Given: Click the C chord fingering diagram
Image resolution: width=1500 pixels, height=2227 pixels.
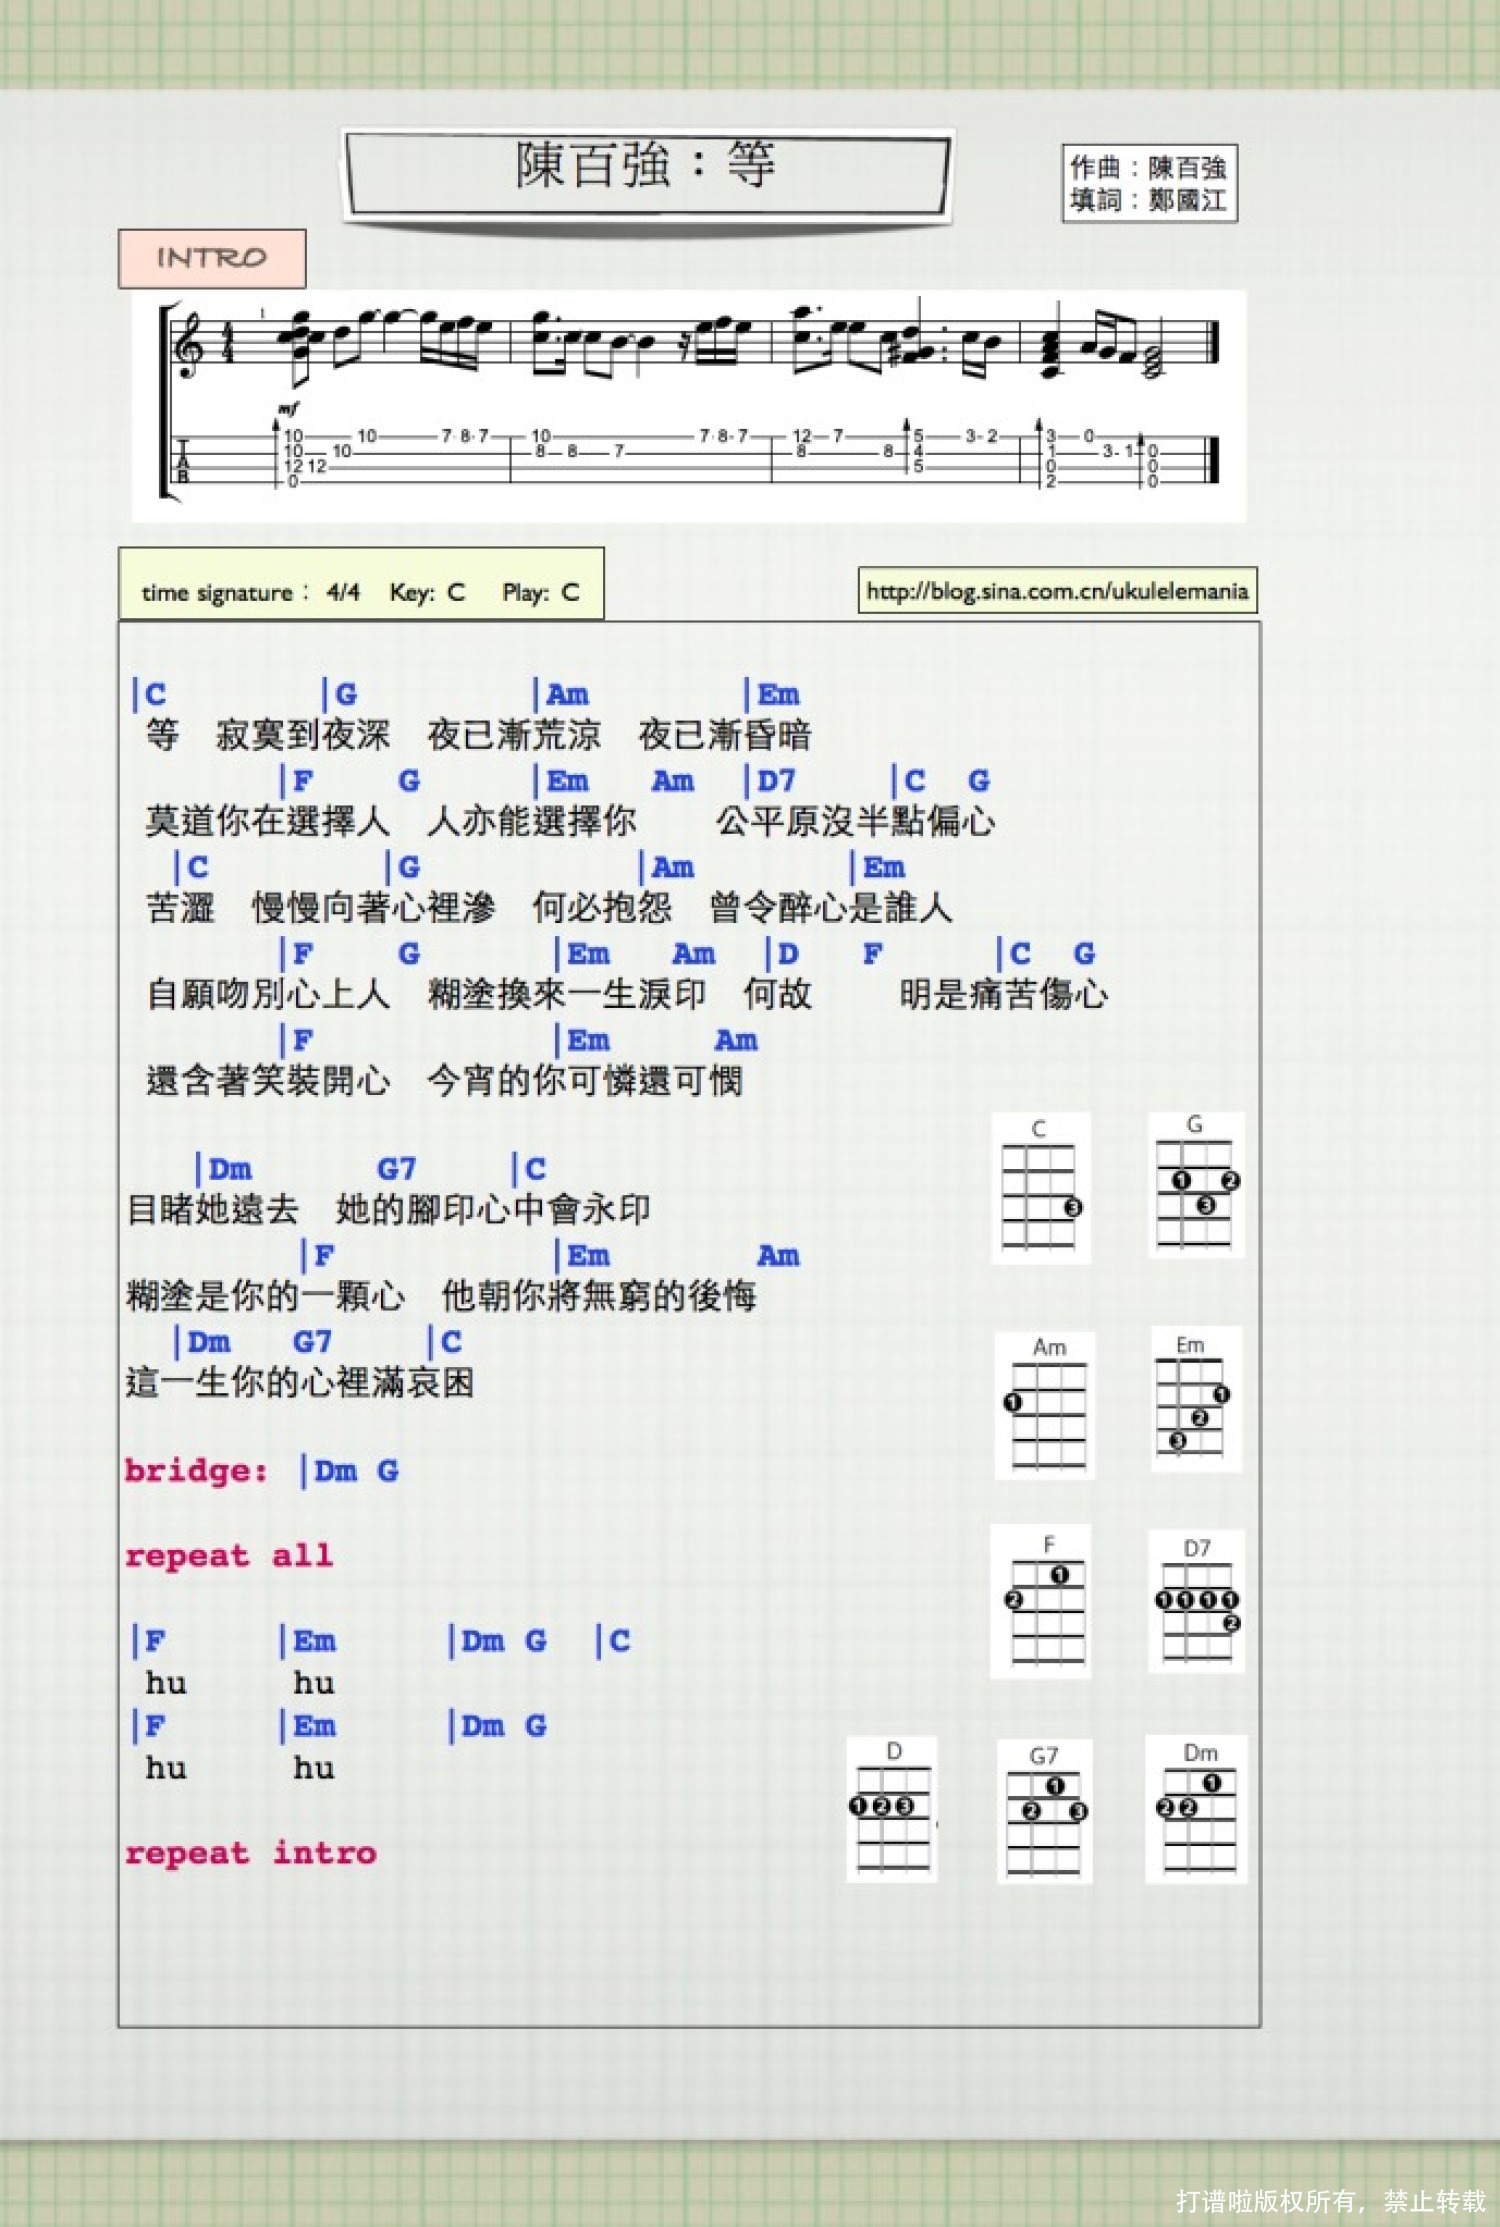Looking at the screenshot, I should 1040,1189.
